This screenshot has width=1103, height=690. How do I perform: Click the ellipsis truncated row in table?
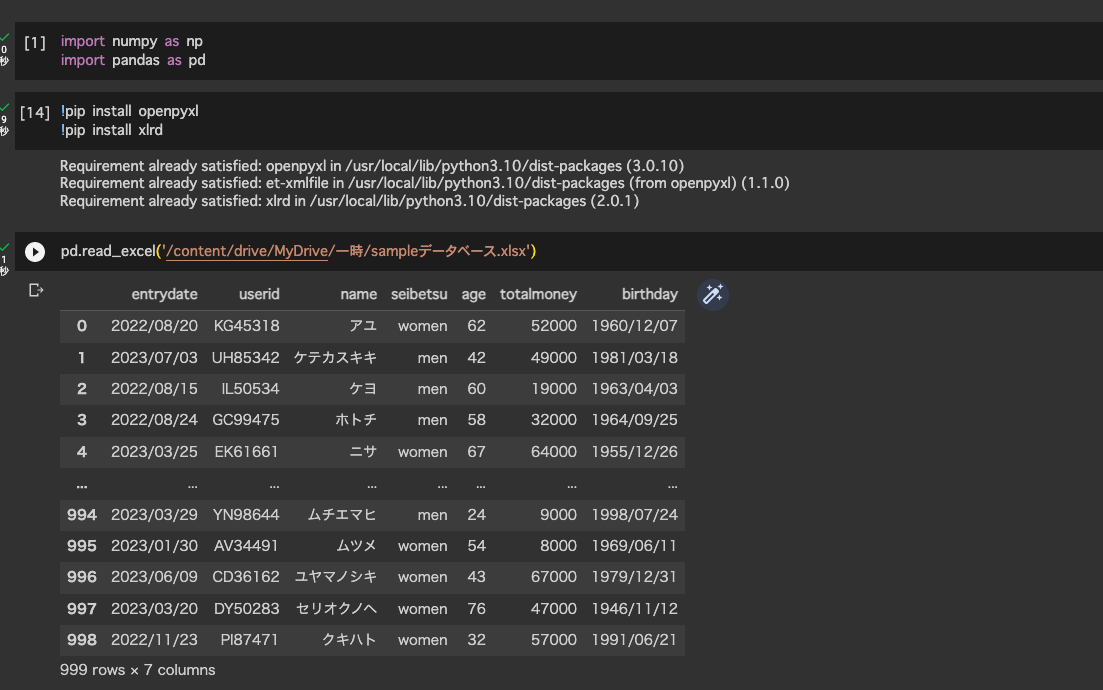pos(372,485)
